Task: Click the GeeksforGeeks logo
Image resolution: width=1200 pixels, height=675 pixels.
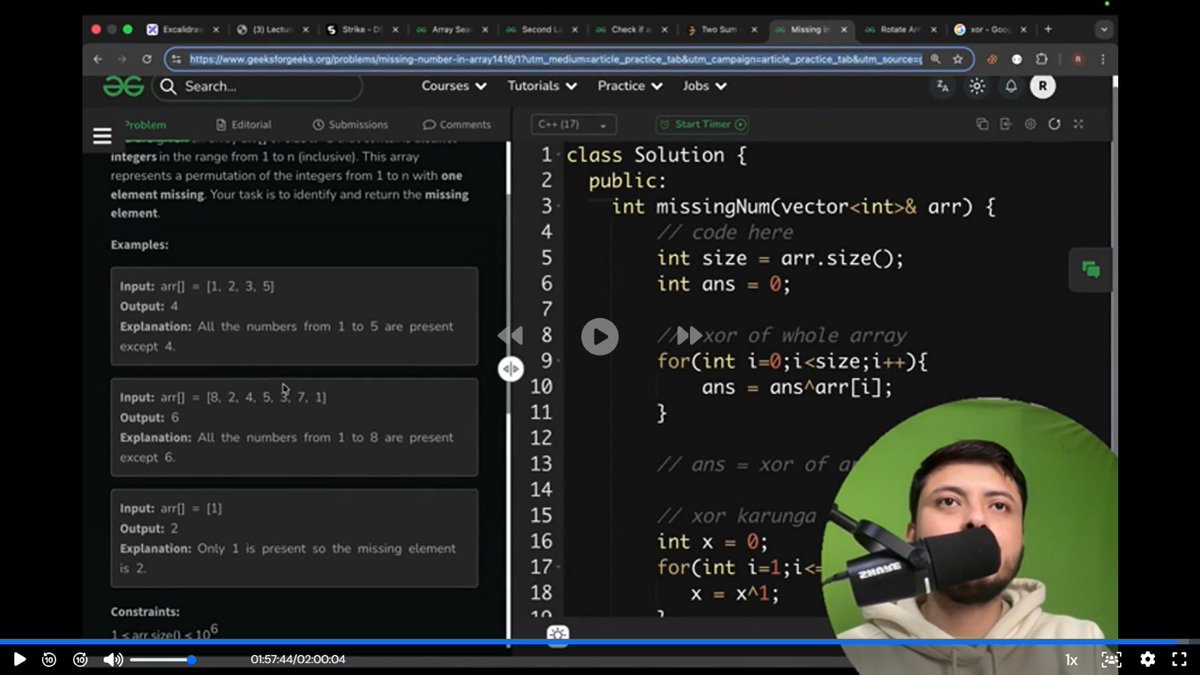Action: click(x=123, y=87)
